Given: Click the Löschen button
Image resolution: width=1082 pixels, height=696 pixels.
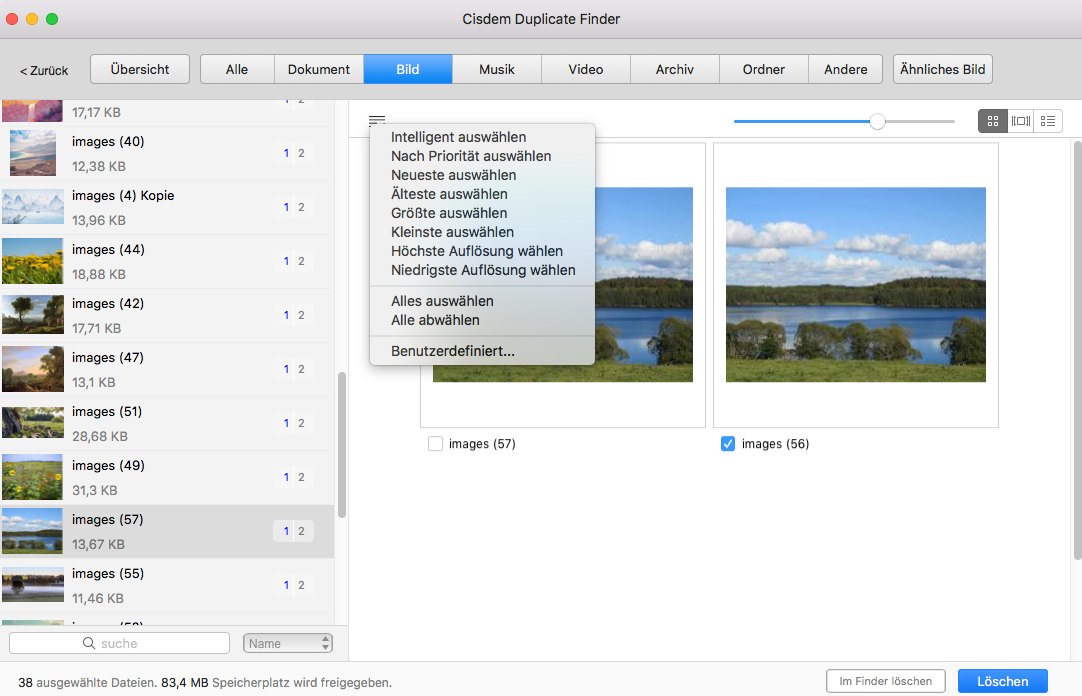Looking at the screenshot, I should 1002,680.
